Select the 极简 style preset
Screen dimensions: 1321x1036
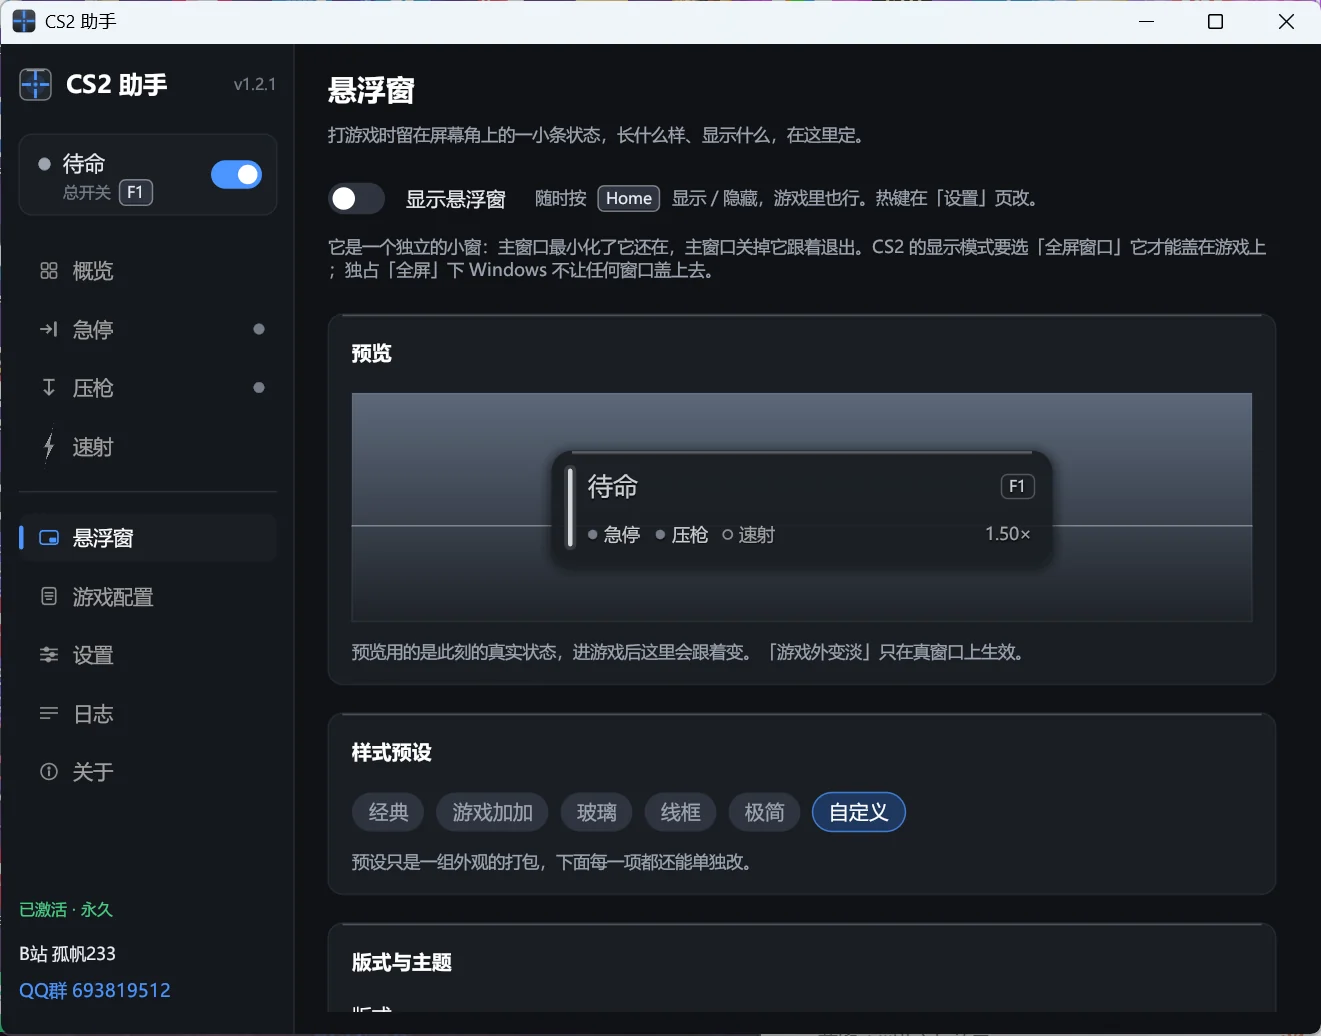click(764, 812)
